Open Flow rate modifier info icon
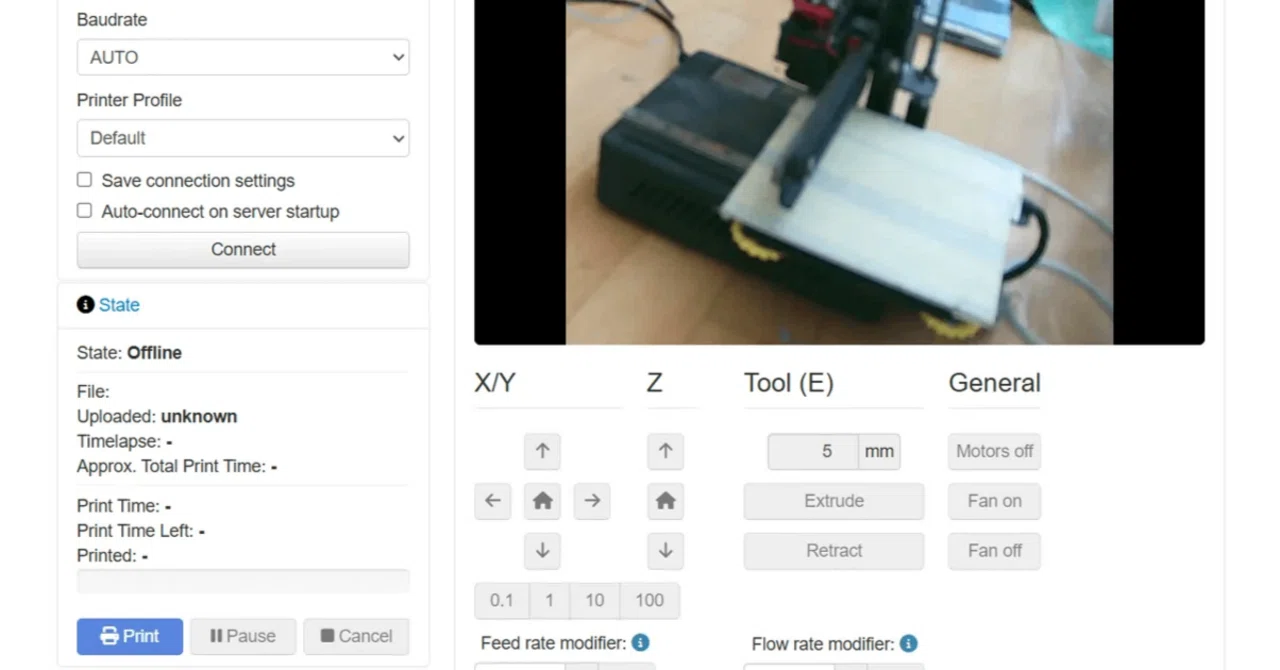Image resolution: width=1280 pixels, height=670 pixels. click(x=908, y=644)
